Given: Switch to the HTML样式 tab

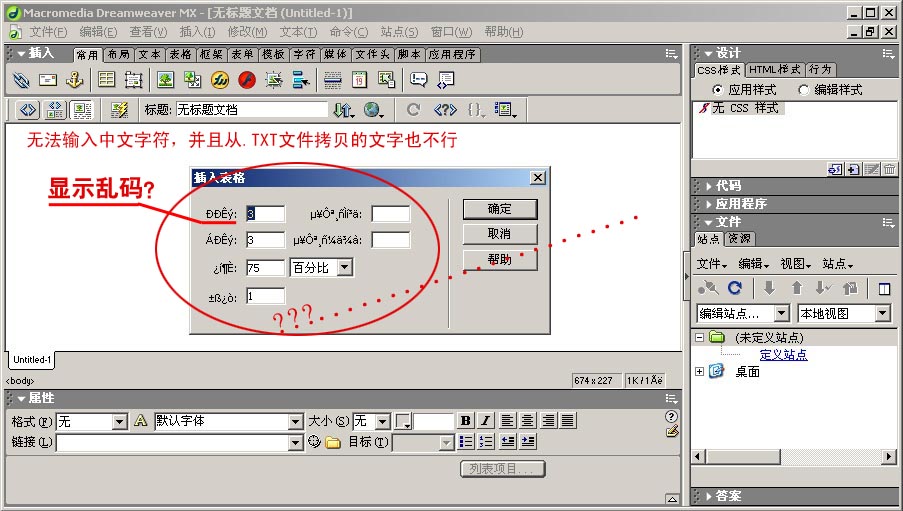Looking at the screenshot, I should click(775, 70).
